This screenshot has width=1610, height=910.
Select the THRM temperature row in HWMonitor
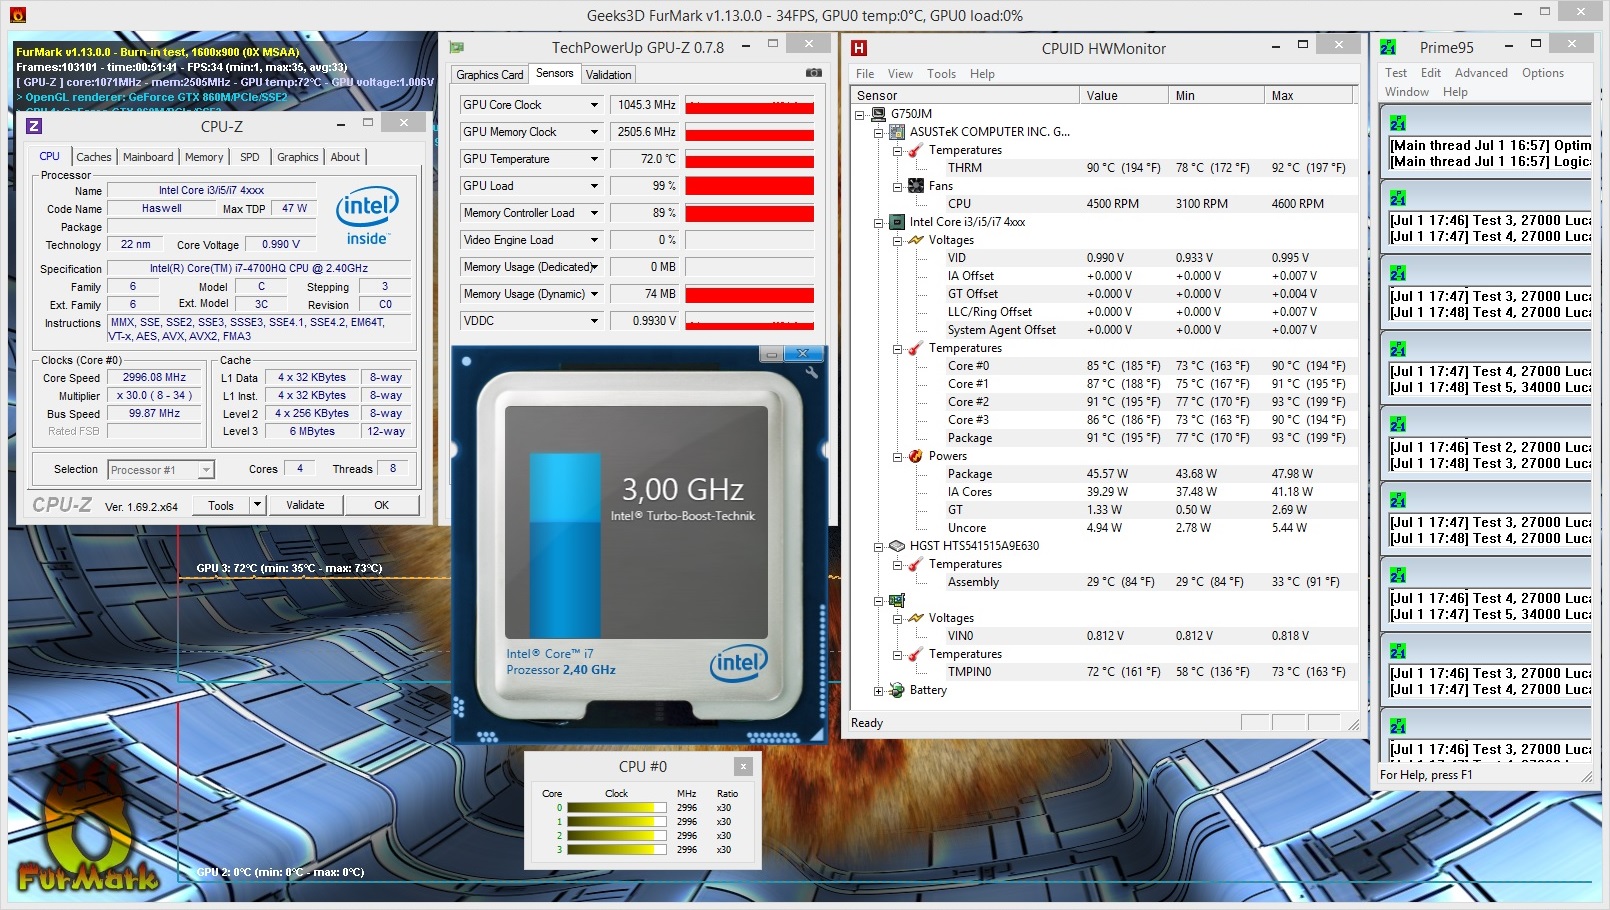tap(1104, 168)
